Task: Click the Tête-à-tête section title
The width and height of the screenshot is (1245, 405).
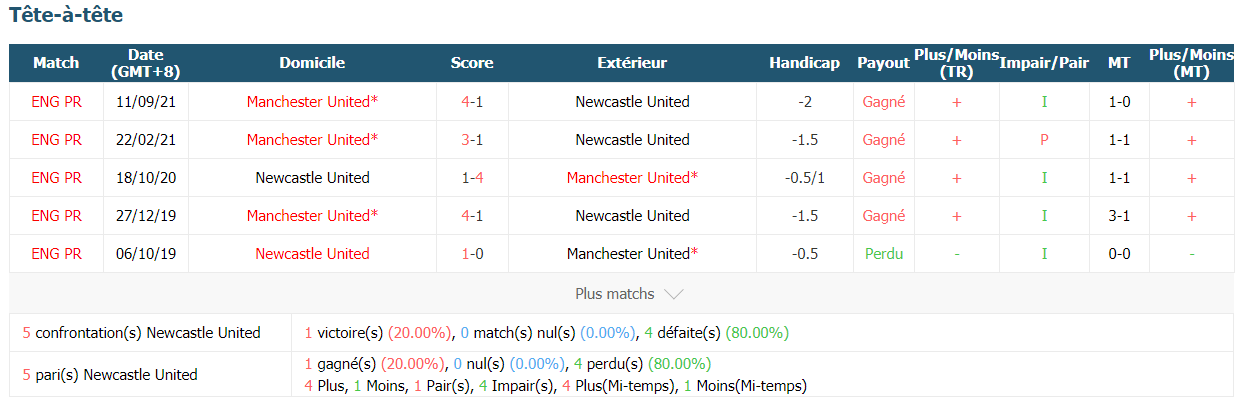Action: click(x=66, y=16)
